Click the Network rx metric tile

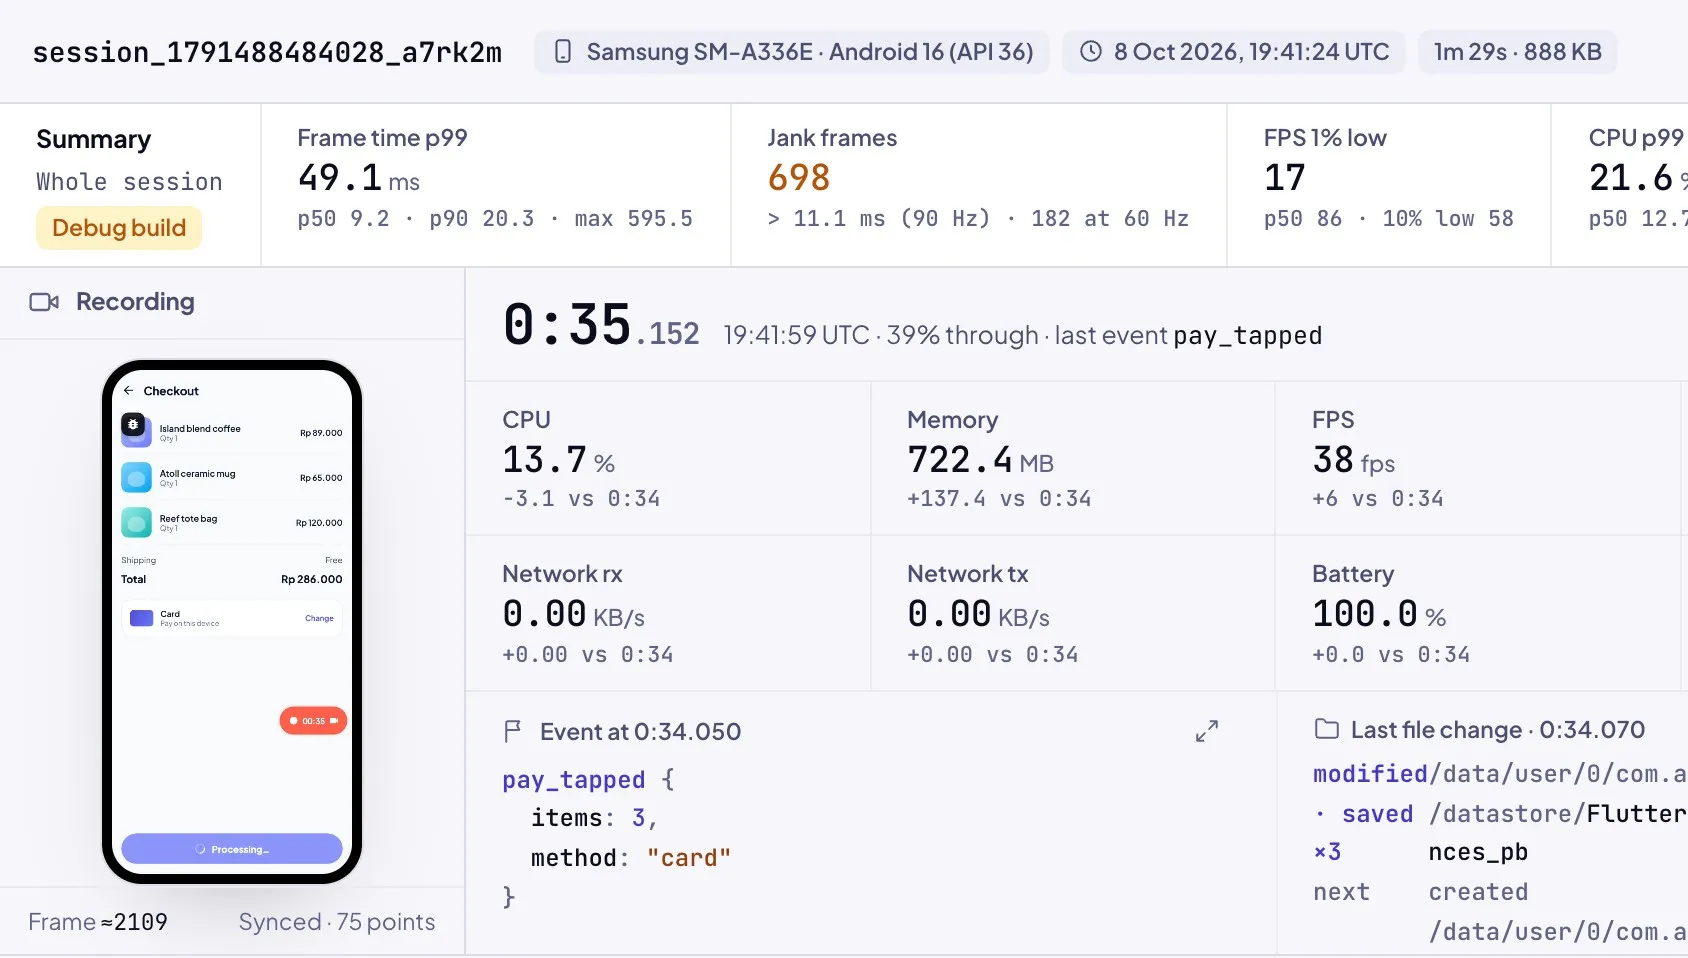pyautogui.click(x=668, y=613)
